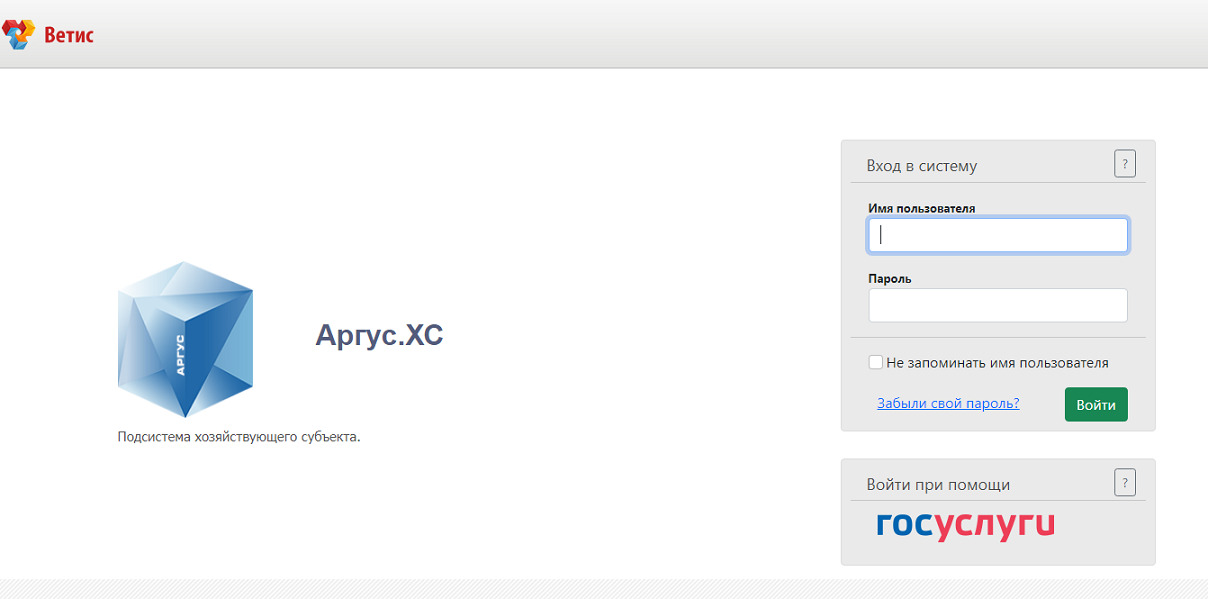
Task: Open the Ветис header title link
Action: tap(69, 36)
